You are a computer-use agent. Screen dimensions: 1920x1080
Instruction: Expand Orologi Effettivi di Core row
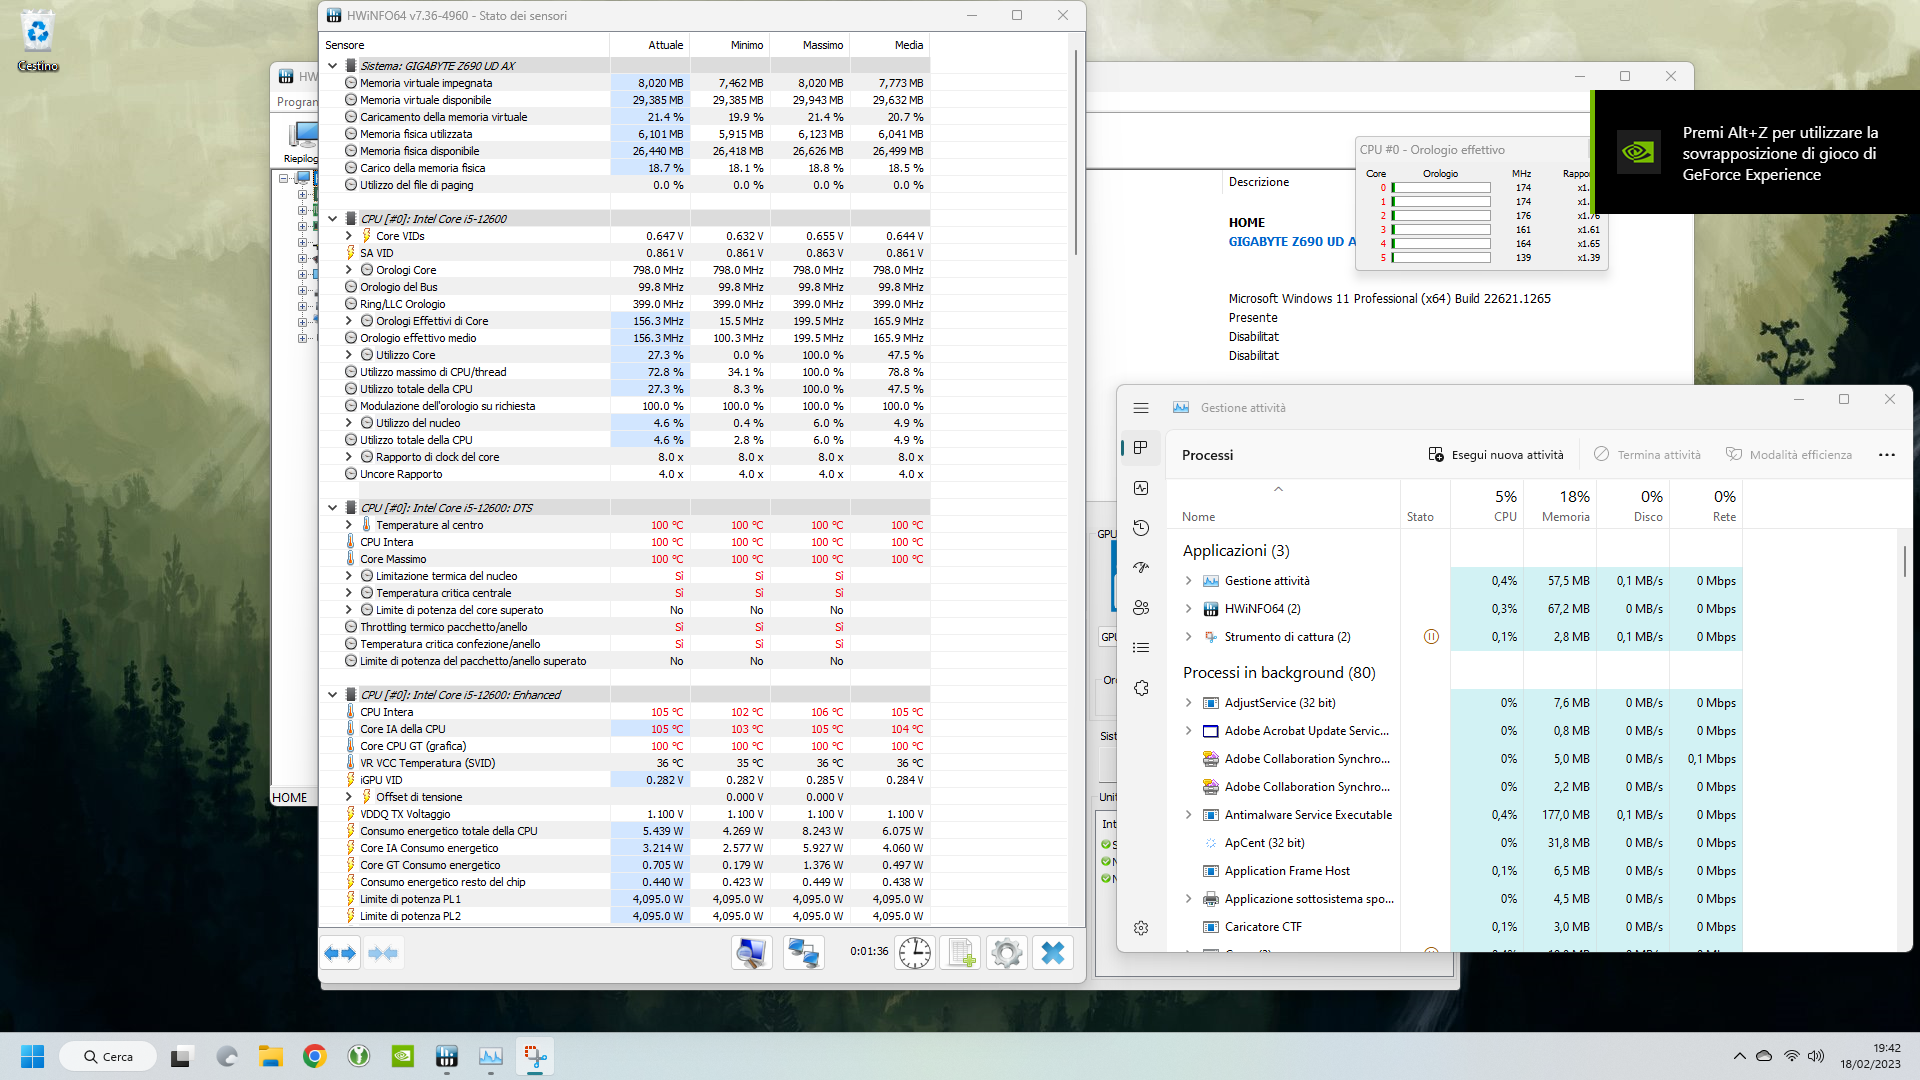(x=348, y=321)
